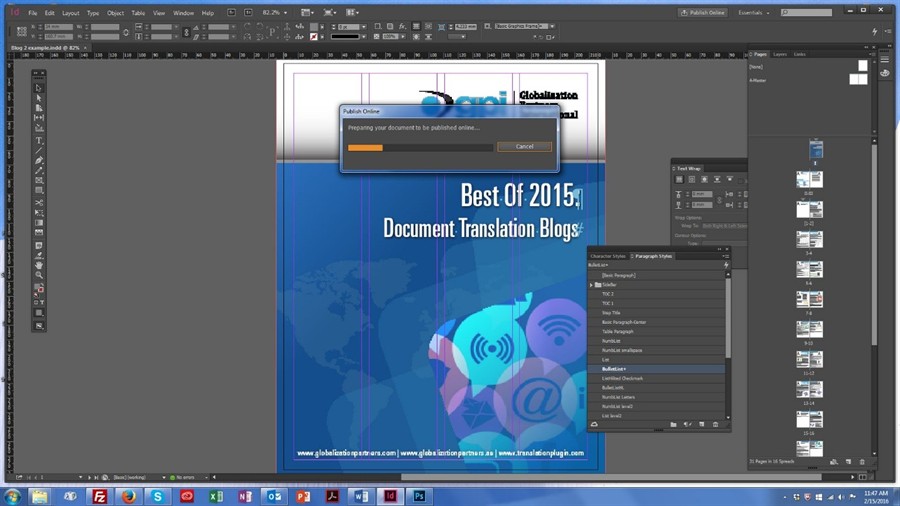The width and height of the screenshot is (900, 506).
Task: Open the Paragraph Styles panel menu
Action: pos(726,256)
